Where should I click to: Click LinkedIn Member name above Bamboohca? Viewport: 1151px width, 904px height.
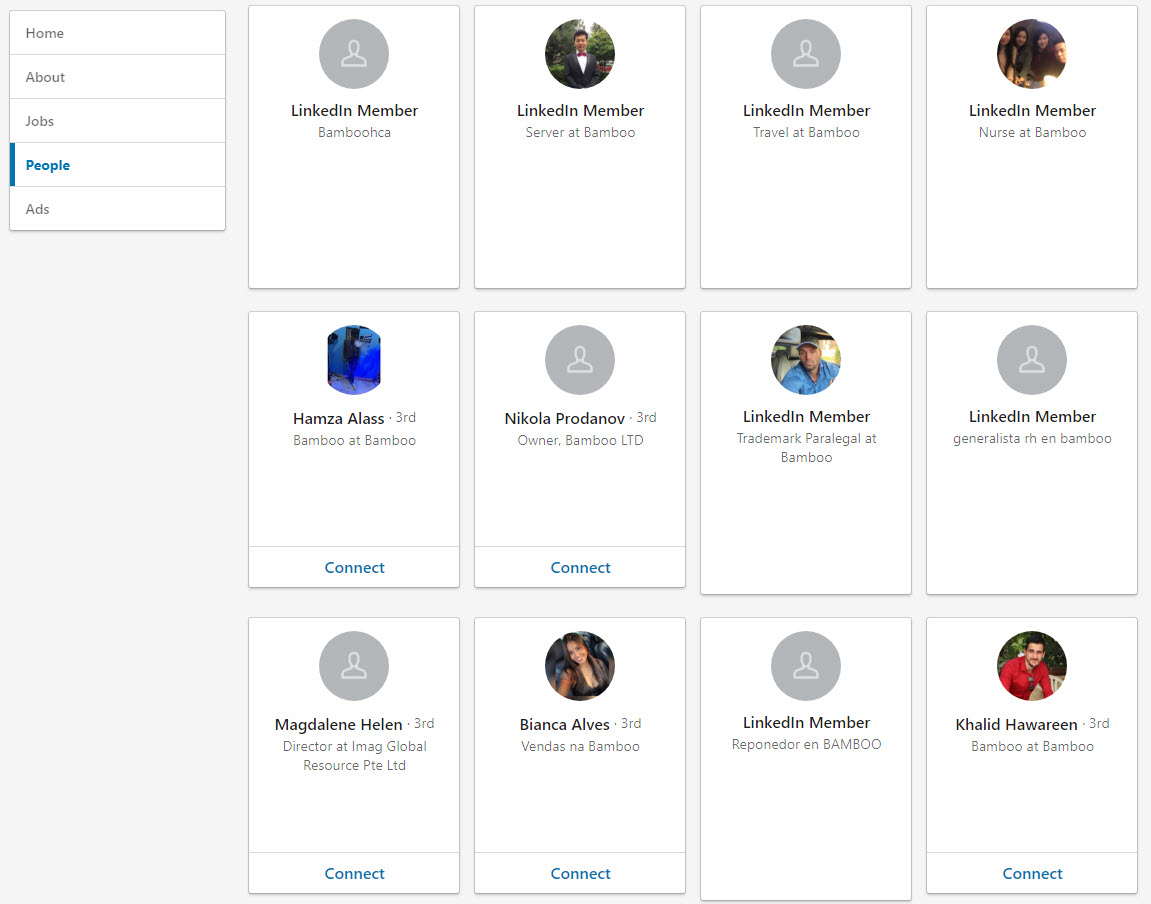tap(354, 111)
